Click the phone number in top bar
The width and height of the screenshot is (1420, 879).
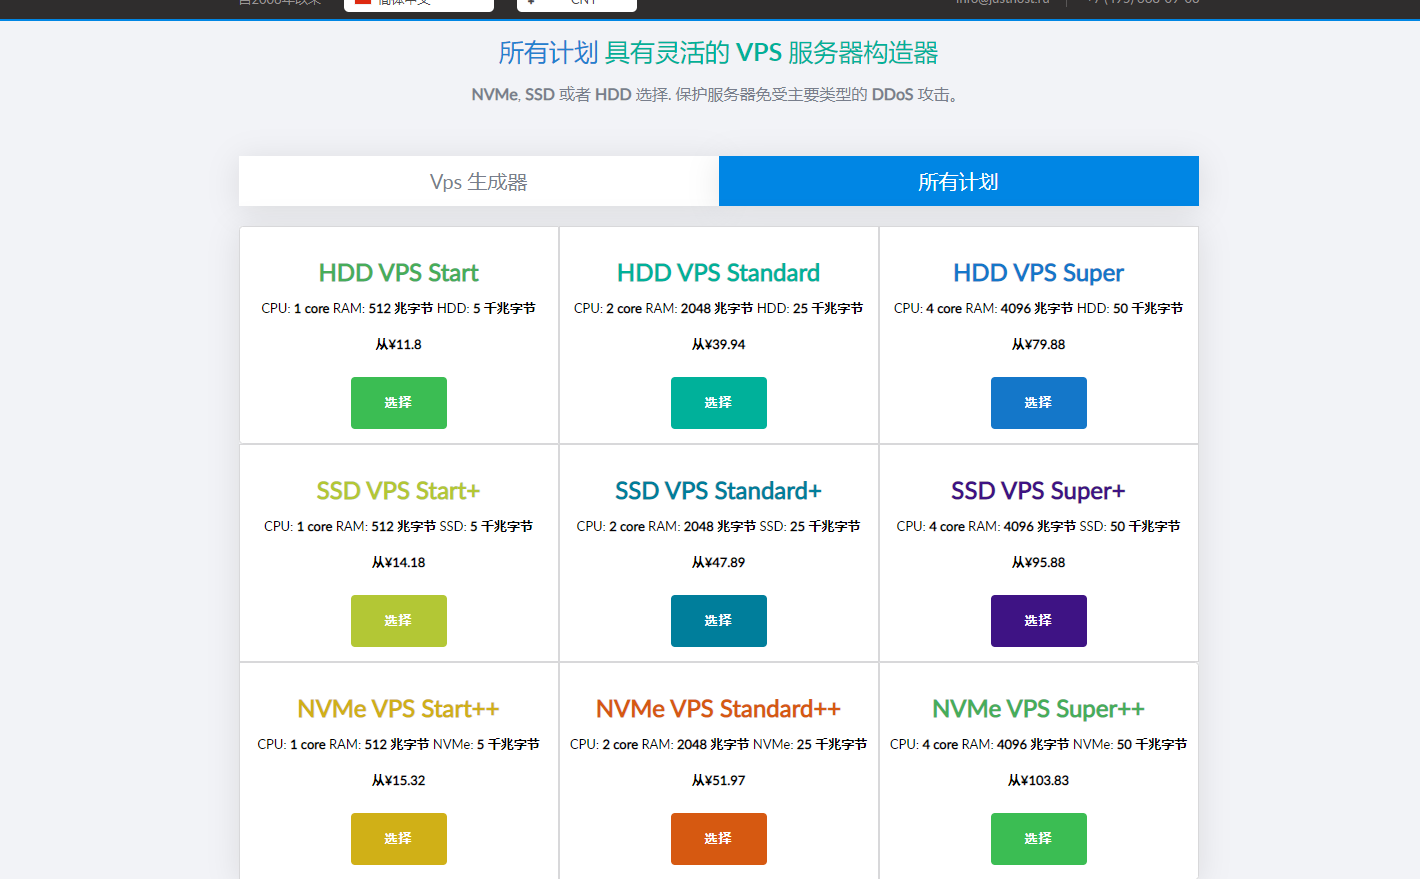pos(1143,3)
